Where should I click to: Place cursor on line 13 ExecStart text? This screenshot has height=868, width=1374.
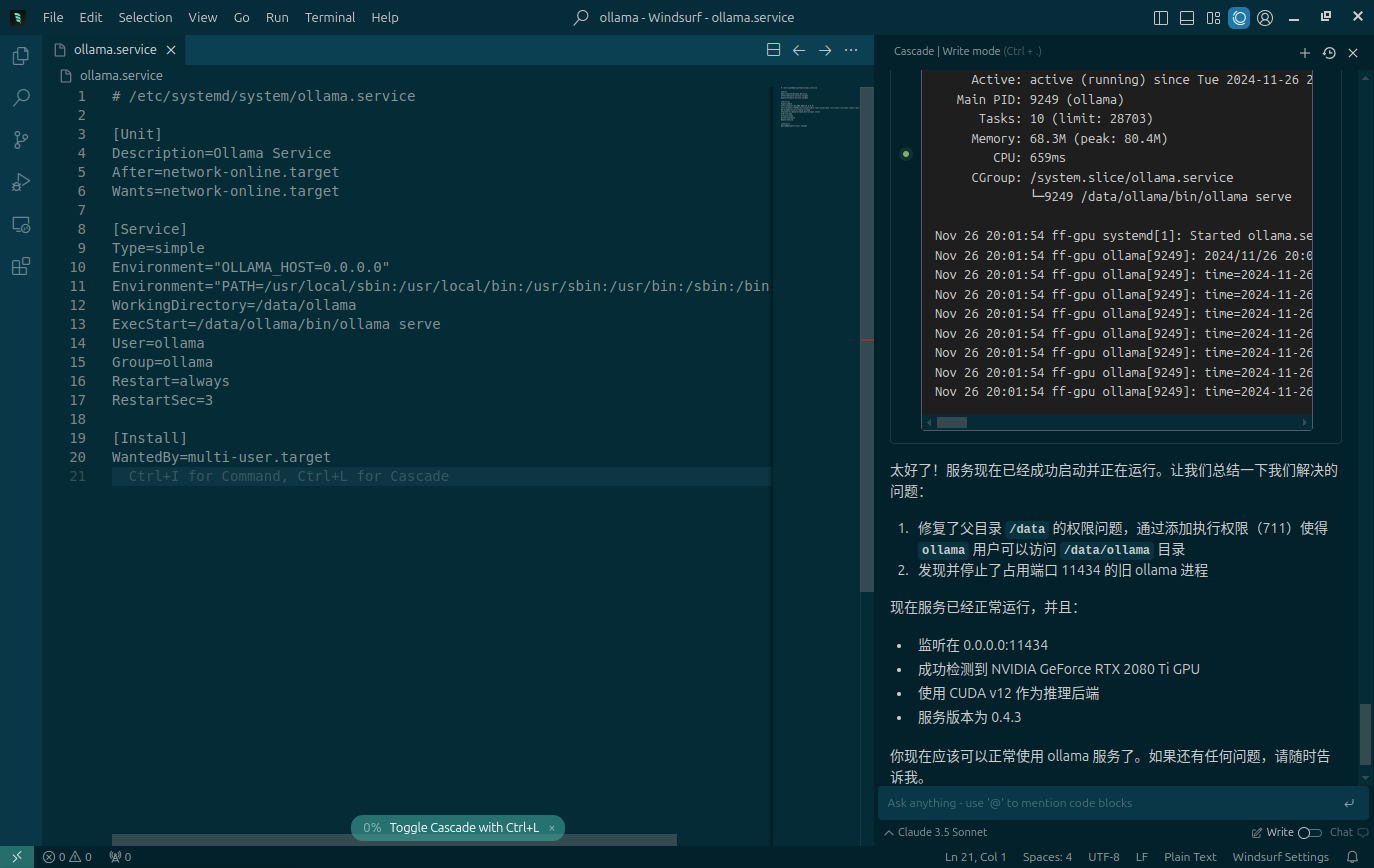pyautogui.click(x=276, y=324)
